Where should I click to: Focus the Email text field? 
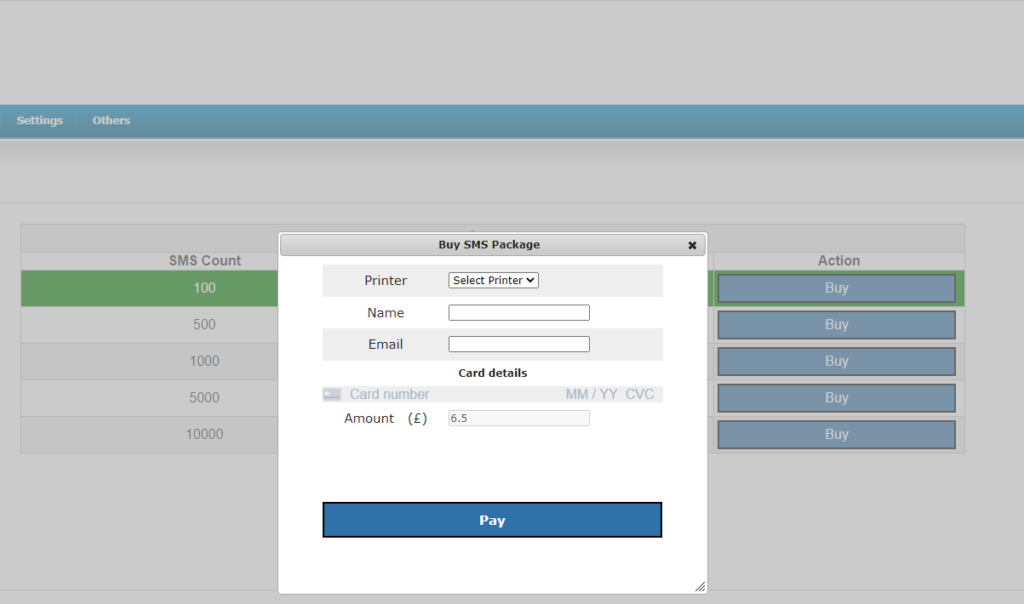[x=519, y=345]
